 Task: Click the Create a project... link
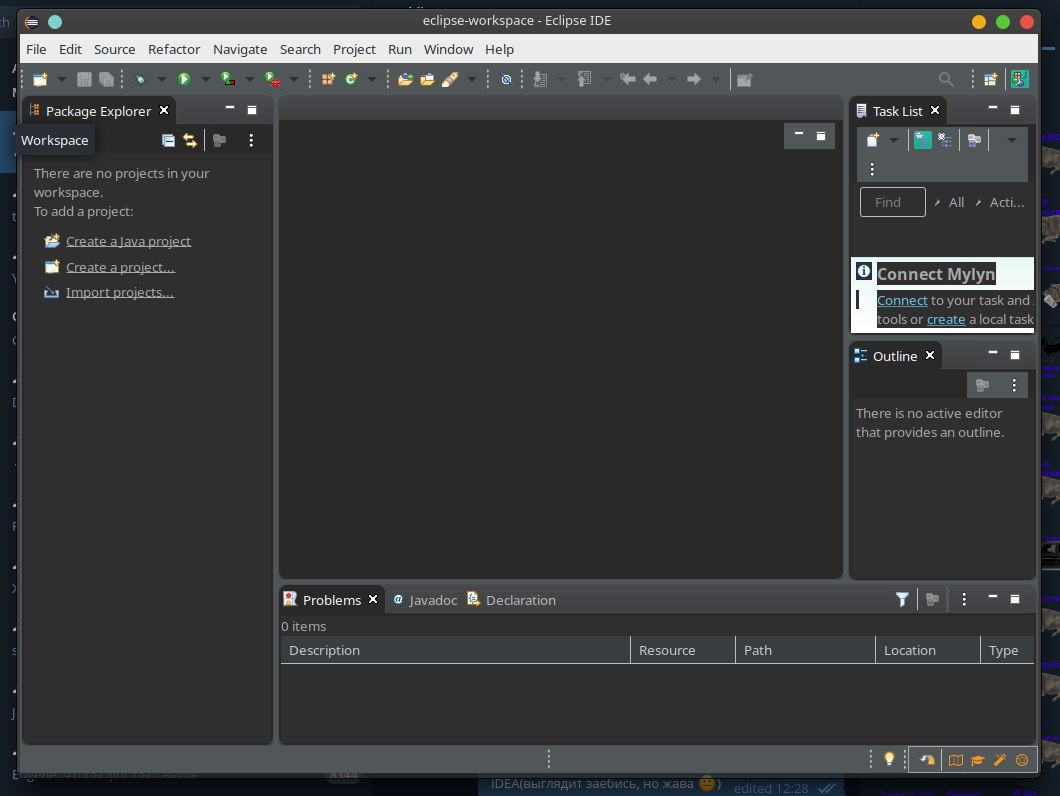pyautogui.click(x=120, y=267)
